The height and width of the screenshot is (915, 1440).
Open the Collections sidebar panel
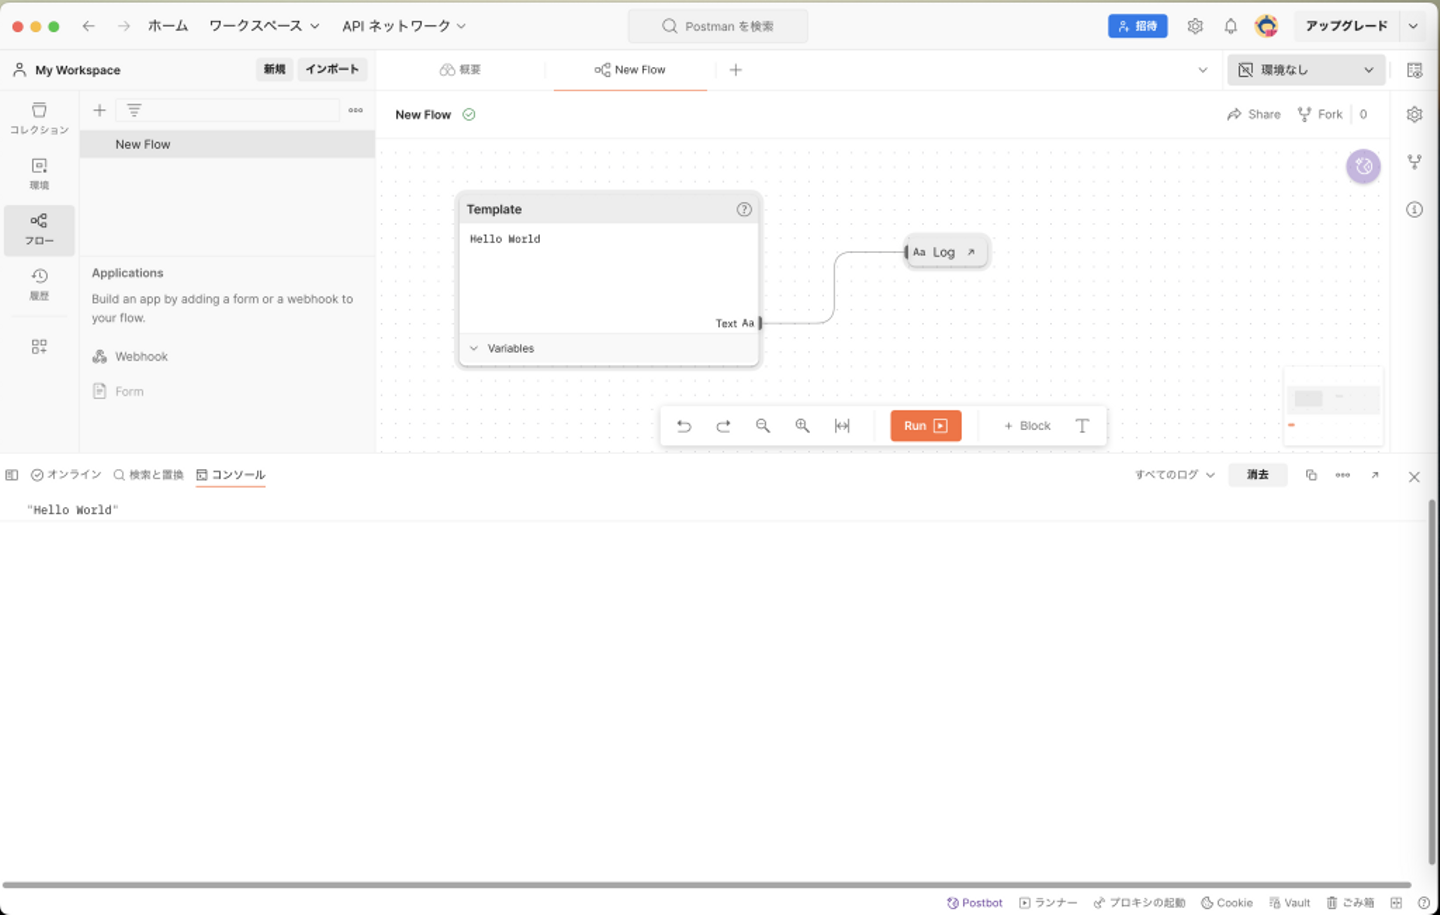39,117
